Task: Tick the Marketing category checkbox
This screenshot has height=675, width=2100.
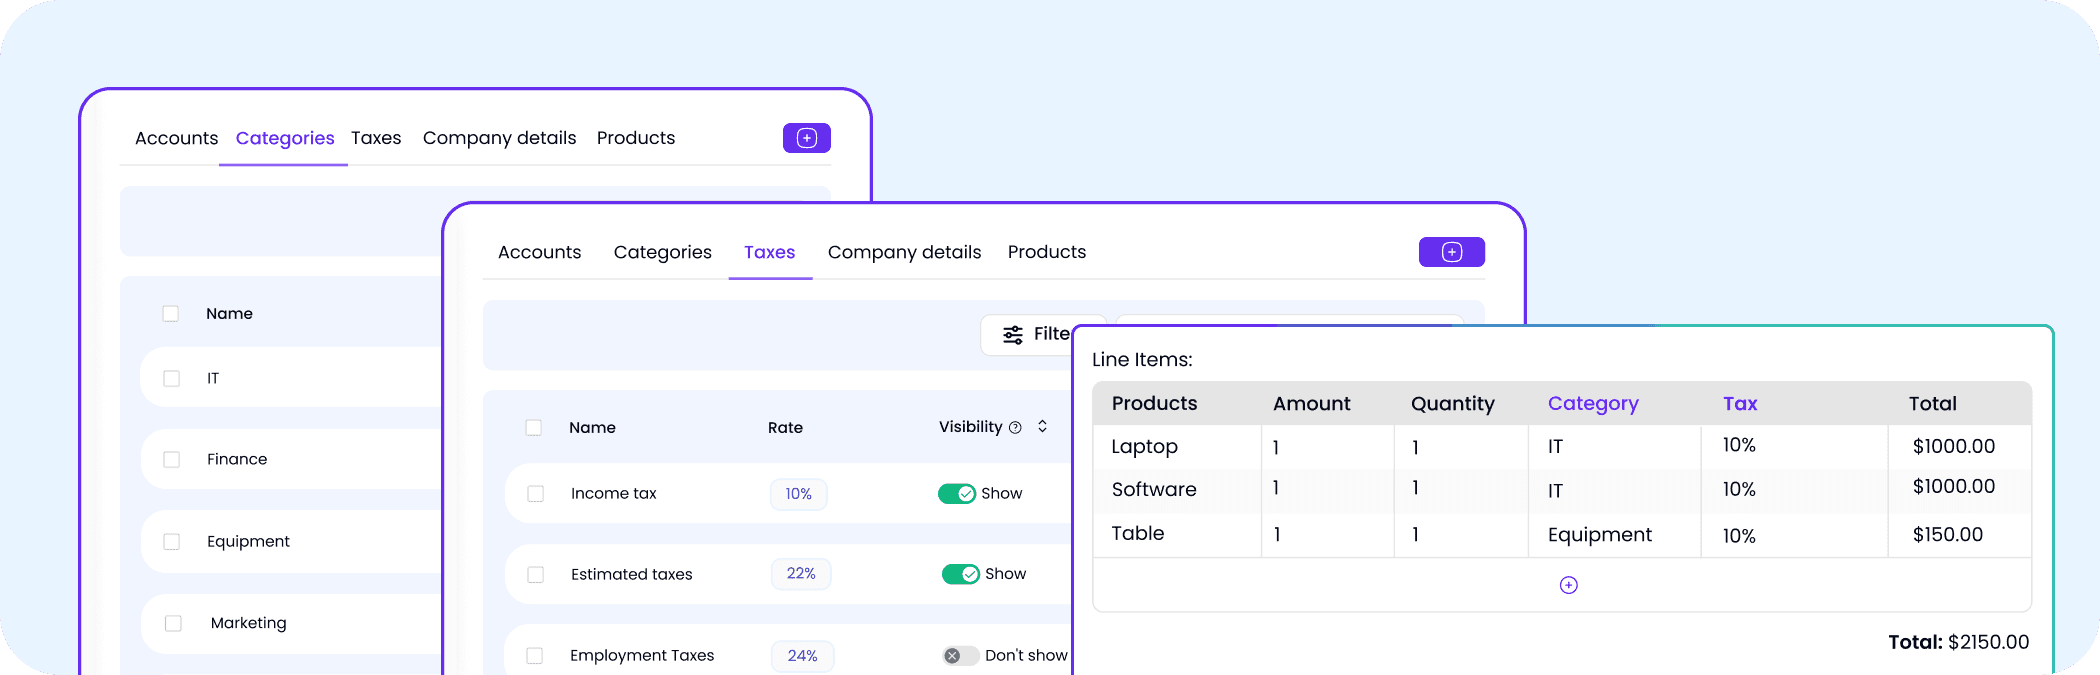Action: (x=173, y=623)
